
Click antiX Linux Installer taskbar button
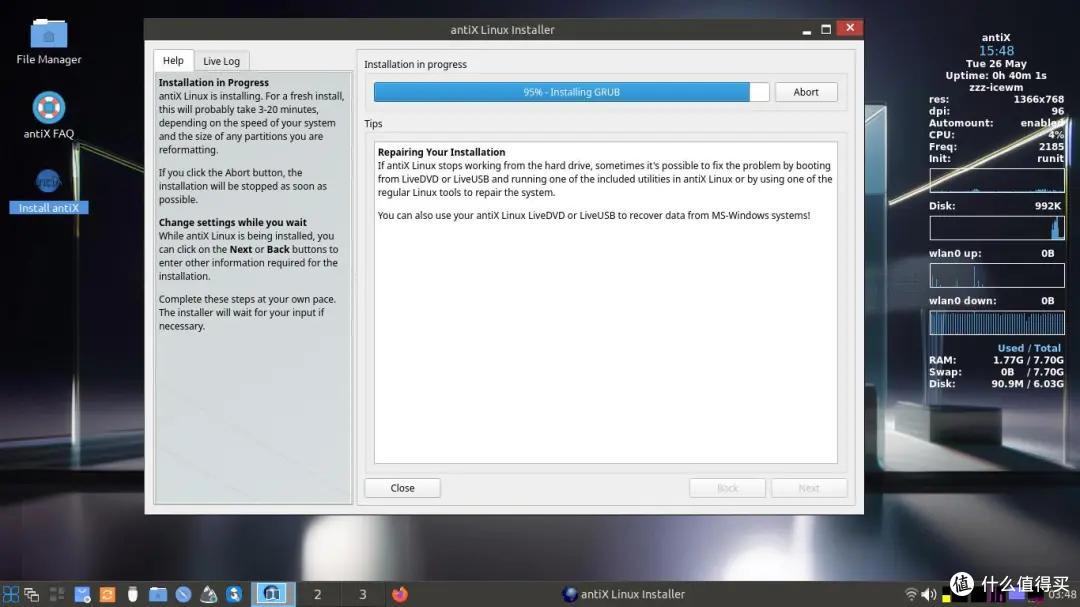point(623,594)
